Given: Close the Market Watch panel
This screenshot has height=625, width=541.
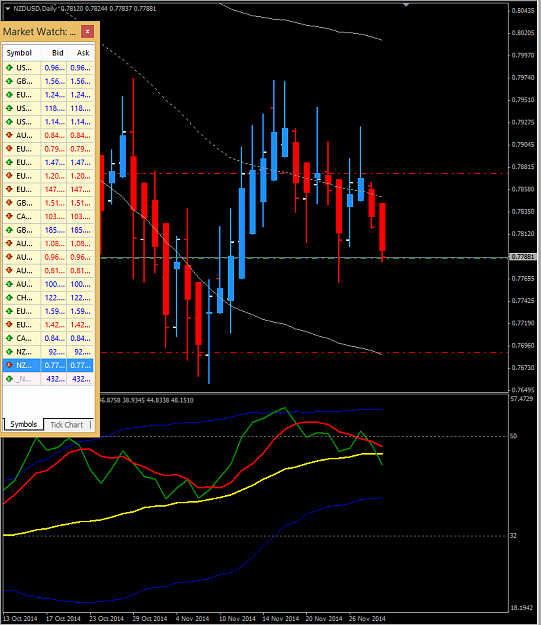Looking at the screenshot, I should (87, 31).
